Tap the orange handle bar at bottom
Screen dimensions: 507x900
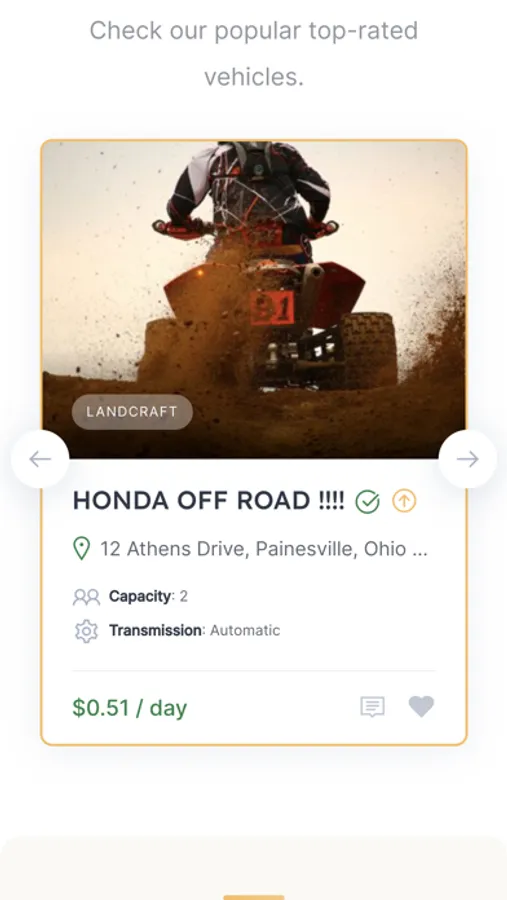[254, 897]
